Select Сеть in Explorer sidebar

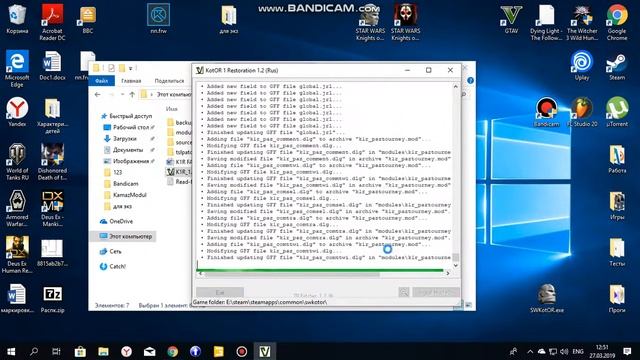point(111,251)
